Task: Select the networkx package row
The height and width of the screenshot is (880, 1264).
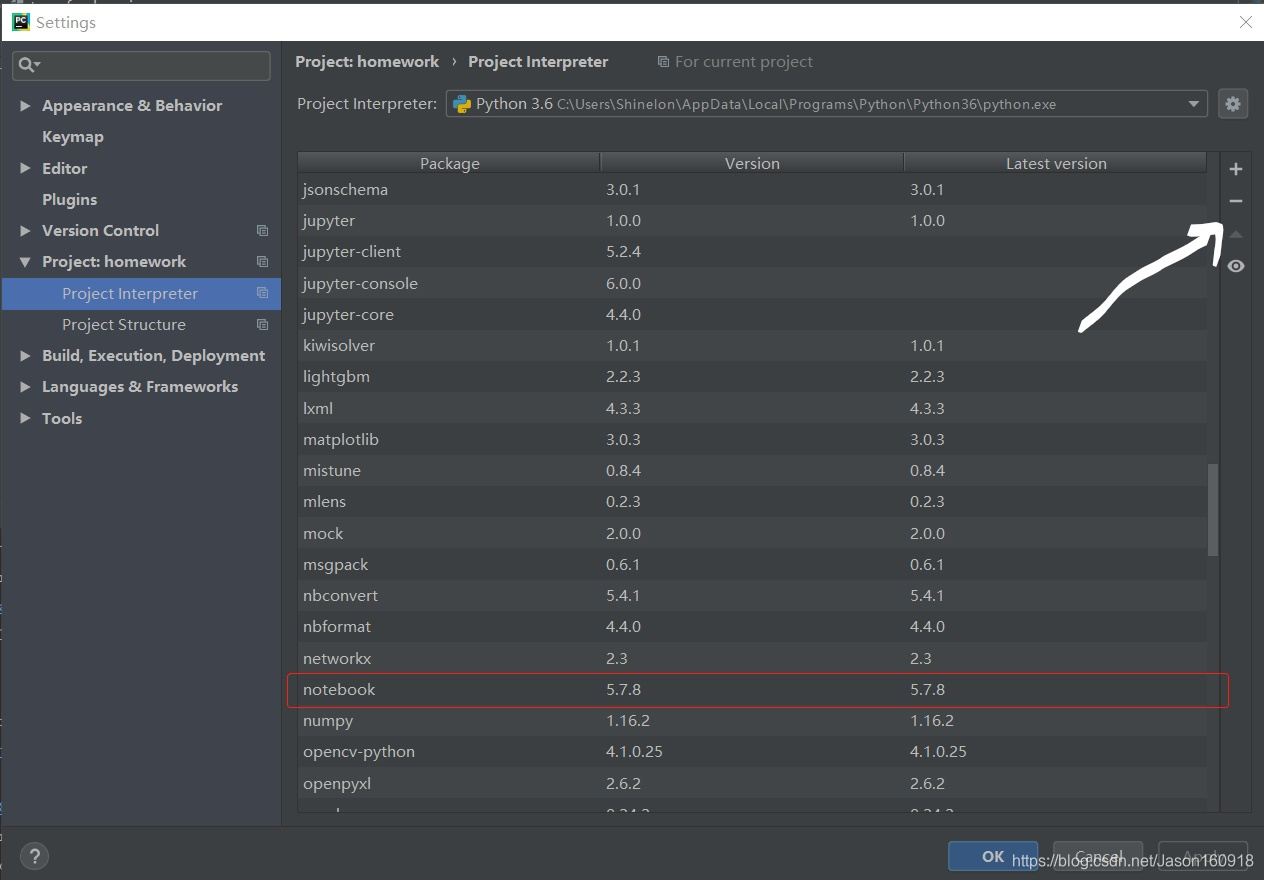Action: (x=752, y=659)
